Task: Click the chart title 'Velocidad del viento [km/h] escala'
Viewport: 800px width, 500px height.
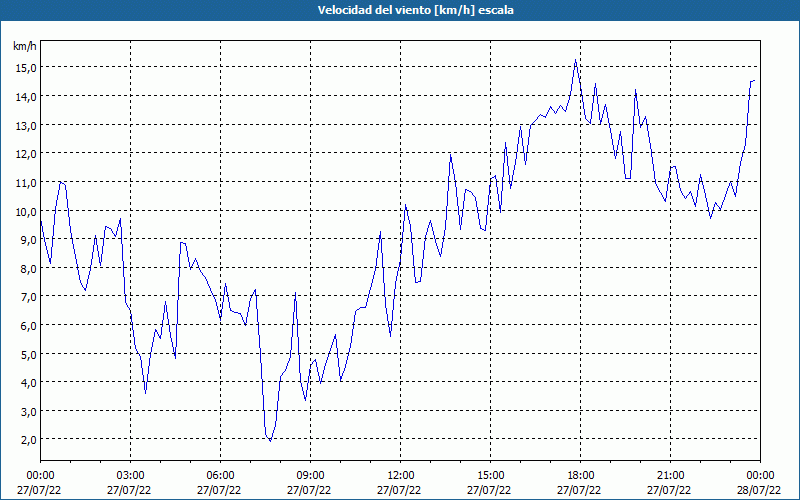Action: tap(415, 10)
